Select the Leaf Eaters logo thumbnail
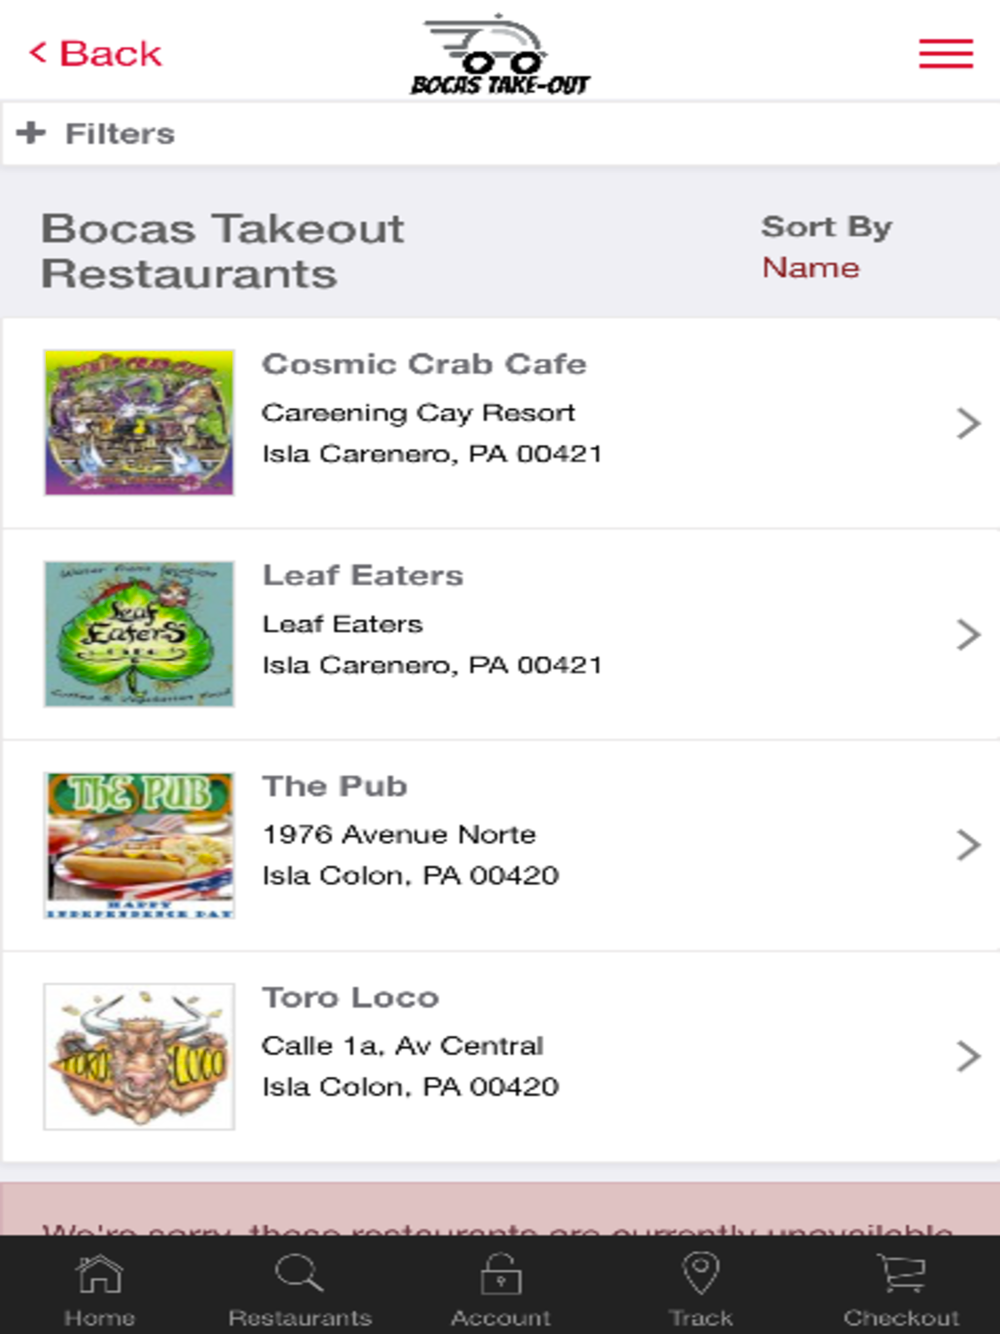The image size is (1000, 1334). click(139, 634)
